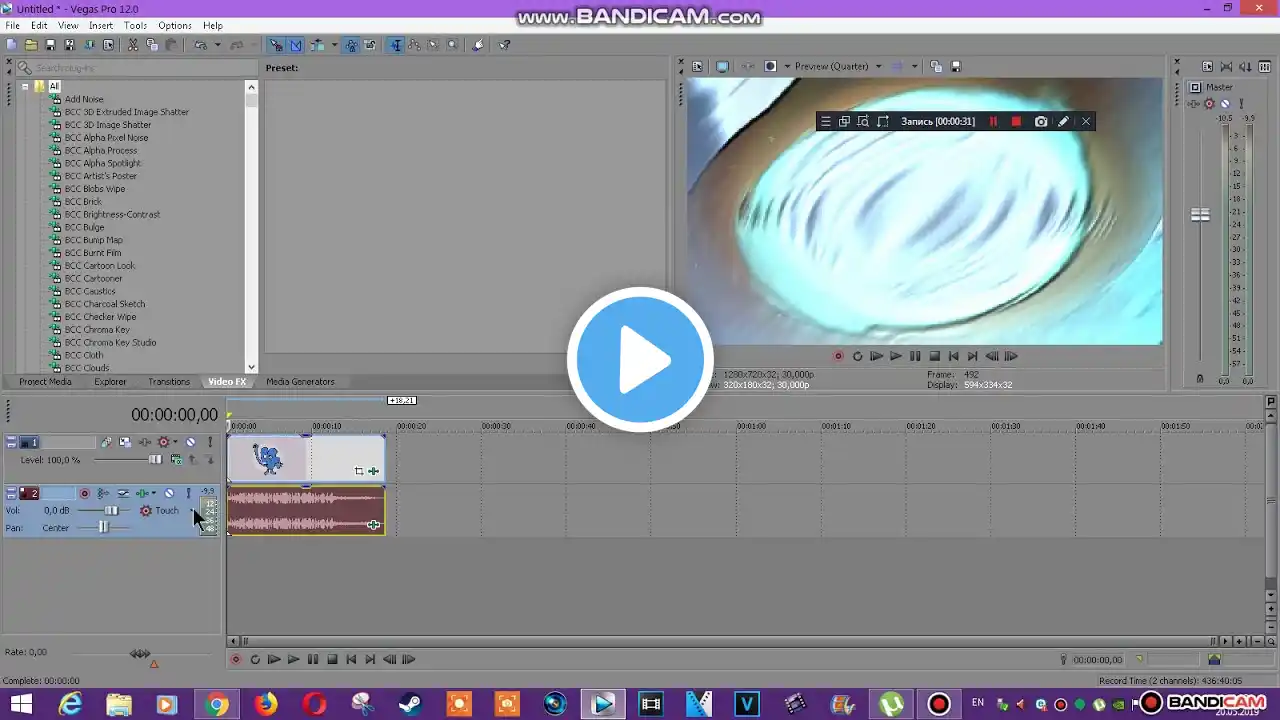Open the undo history dropdown arrow
The width and height of the screenshot is (1280, 720).
[x=217, y=45]
